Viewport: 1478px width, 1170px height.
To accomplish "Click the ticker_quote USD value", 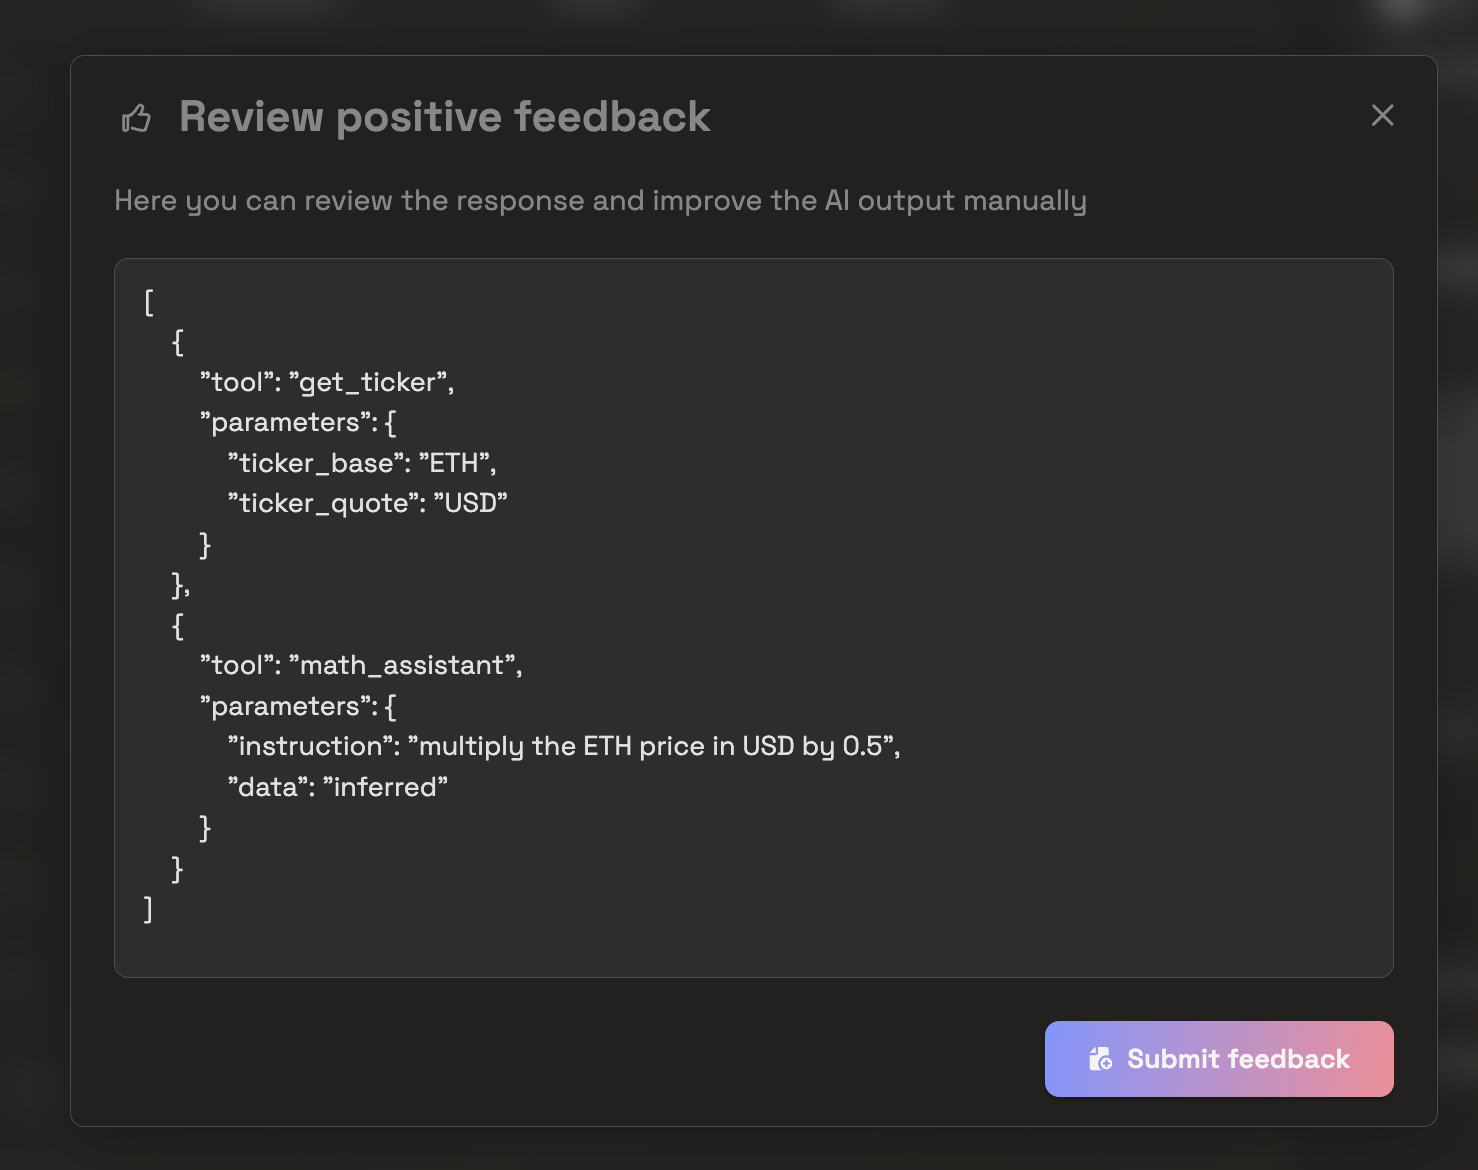I will click(473, 503).
